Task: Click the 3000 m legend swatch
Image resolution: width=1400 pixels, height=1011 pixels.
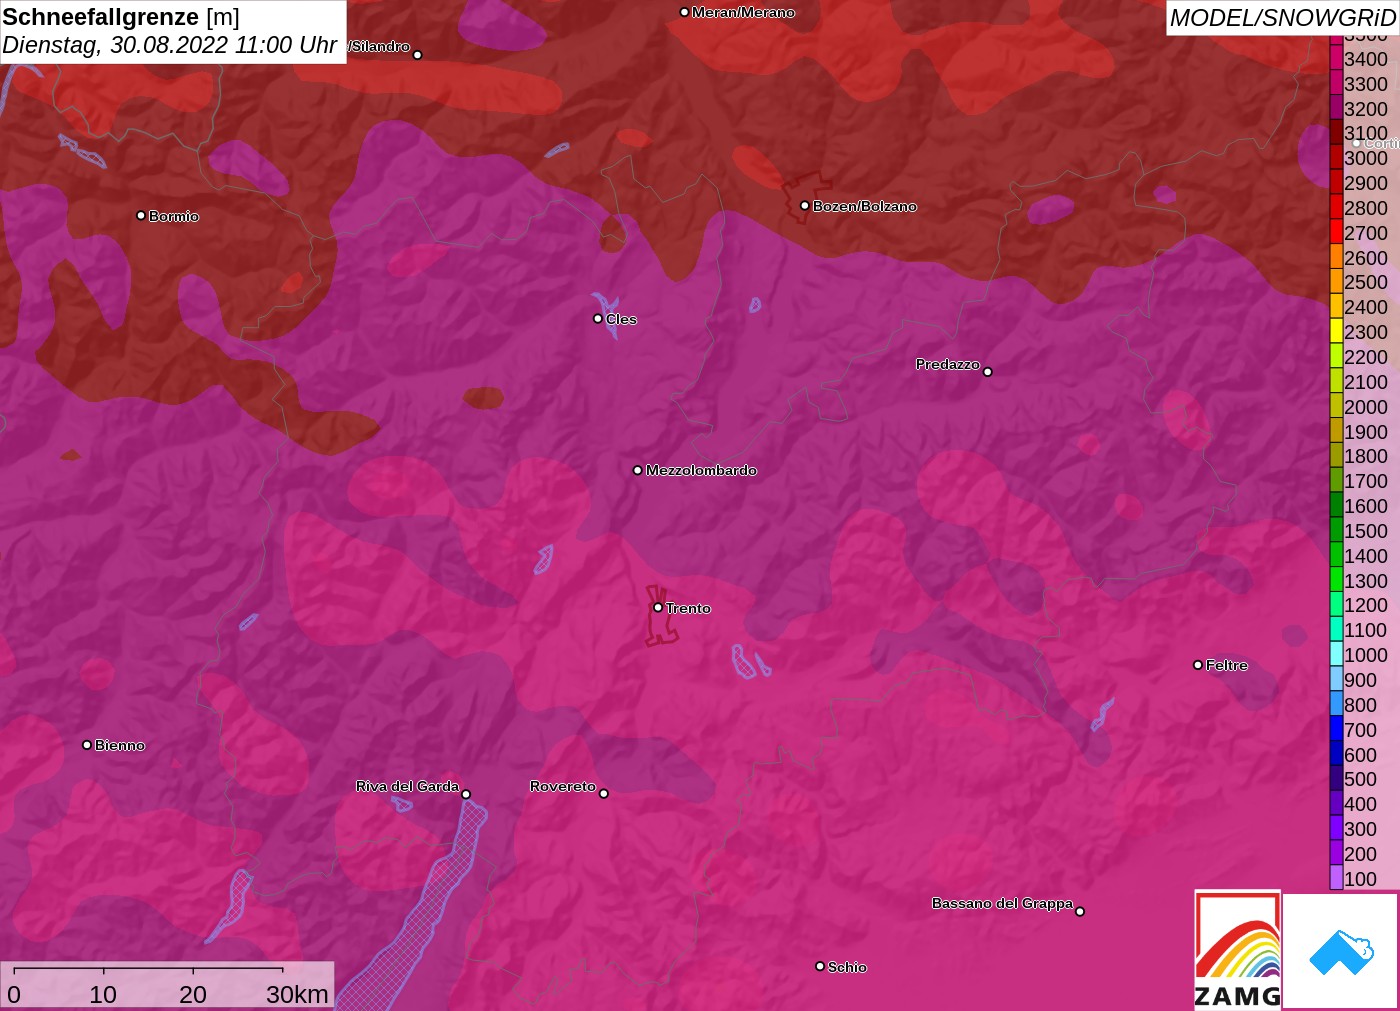Action: point(1336,157)
